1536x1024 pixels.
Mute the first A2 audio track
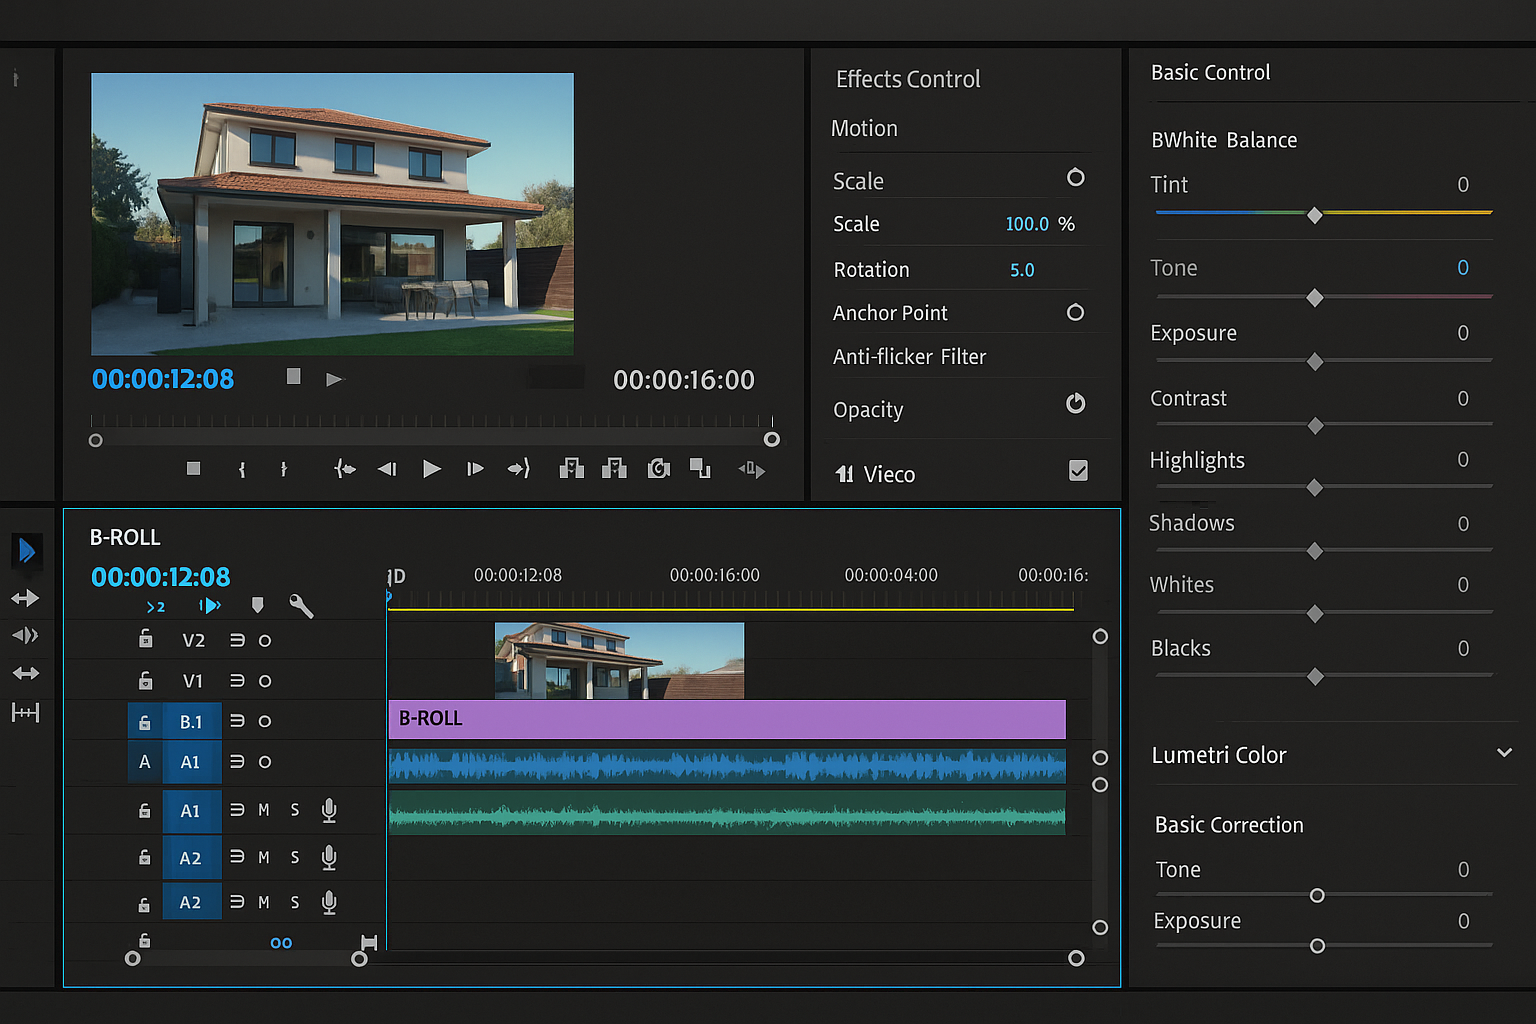264,857
